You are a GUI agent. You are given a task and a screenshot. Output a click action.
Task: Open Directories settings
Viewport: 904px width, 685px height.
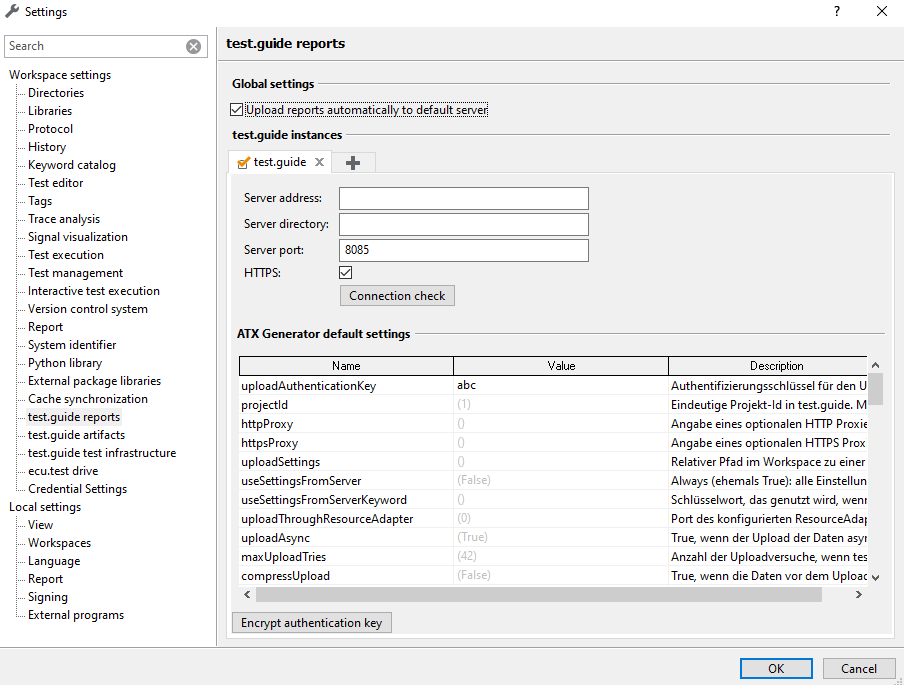tap(56, 93)
